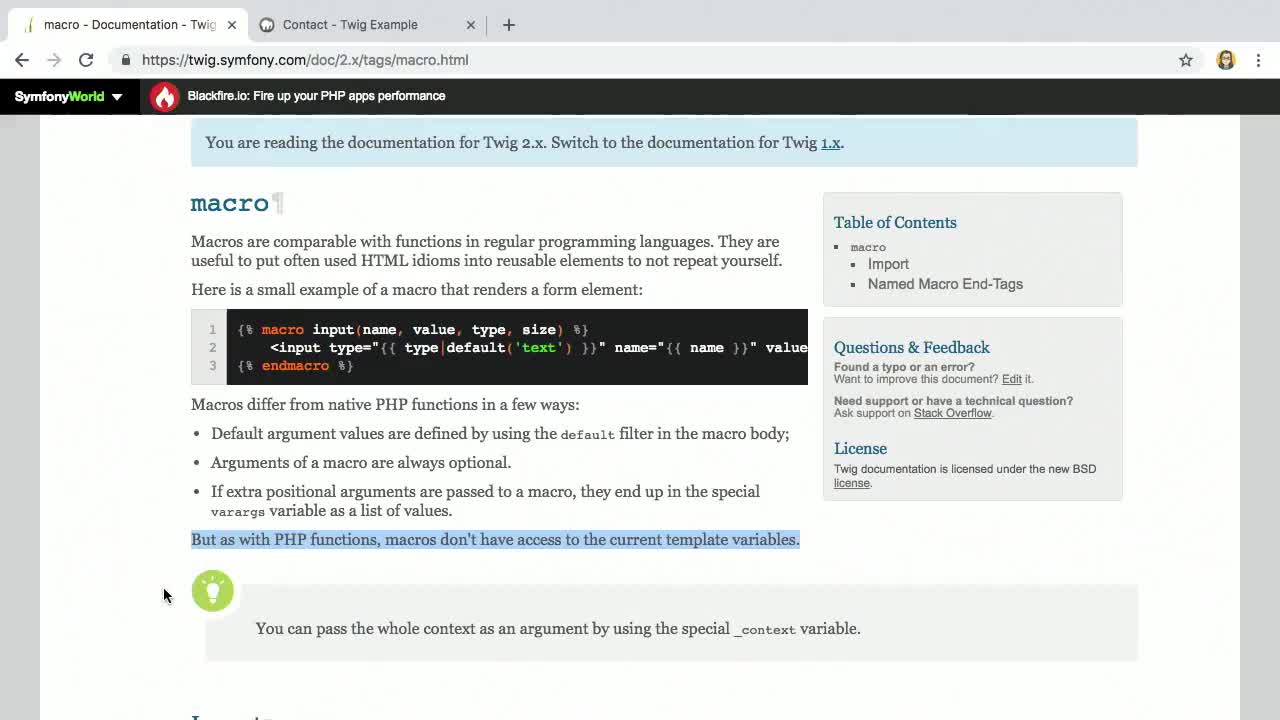Click 'Arguments of a macro are always optional'
The width and height of the screenshot is (1280, 720).
pos(361,462)
